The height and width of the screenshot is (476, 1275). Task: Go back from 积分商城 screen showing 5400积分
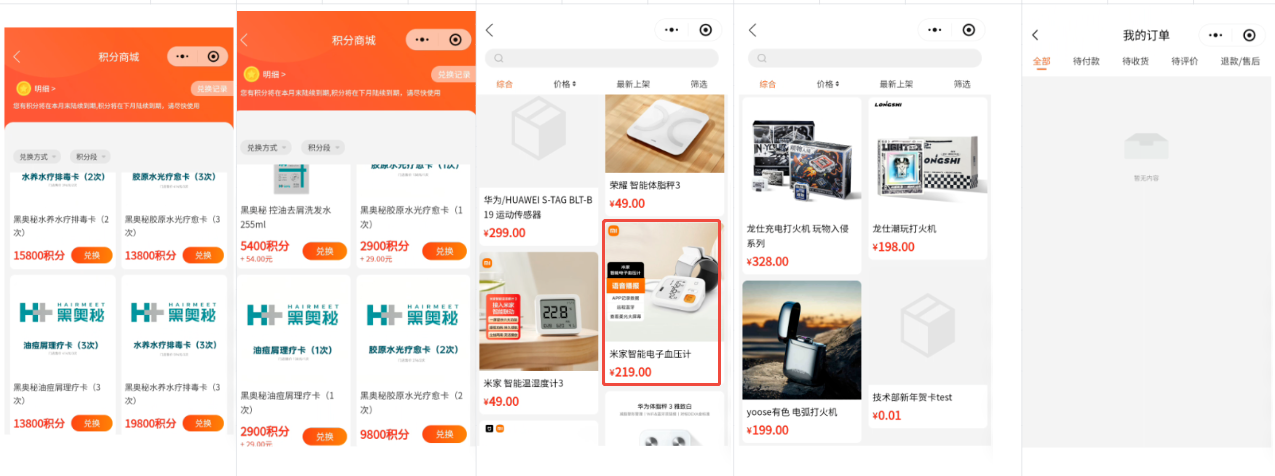point(245,40)
